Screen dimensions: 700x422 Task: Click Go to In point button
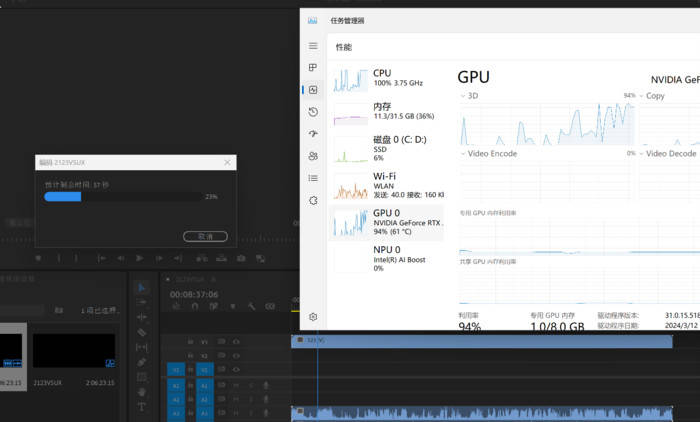(101, 258)
